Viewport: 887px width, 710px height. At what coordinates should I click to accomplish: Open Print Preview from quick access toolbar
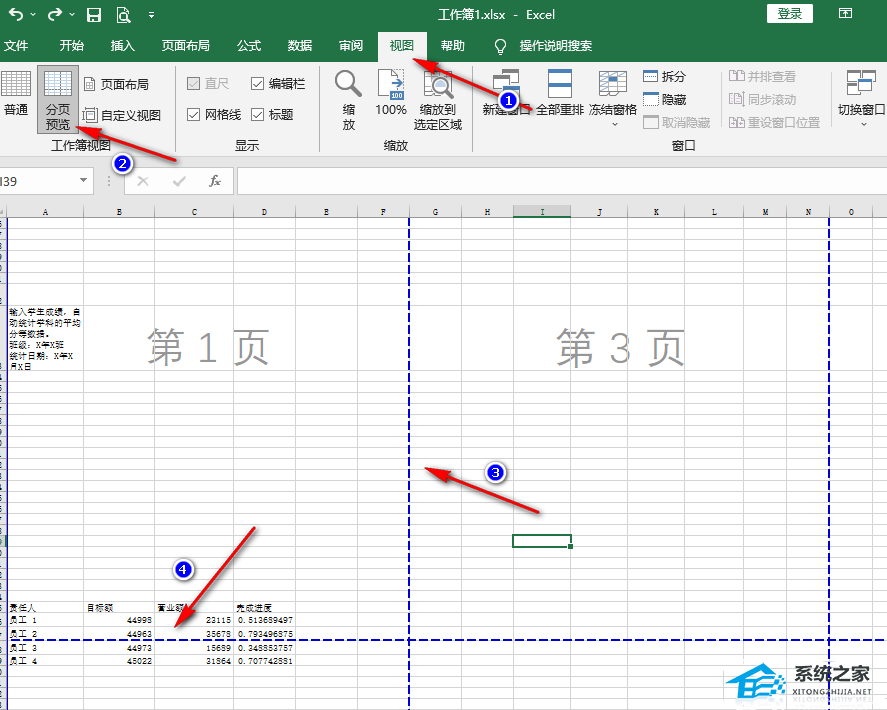[123, 15]
